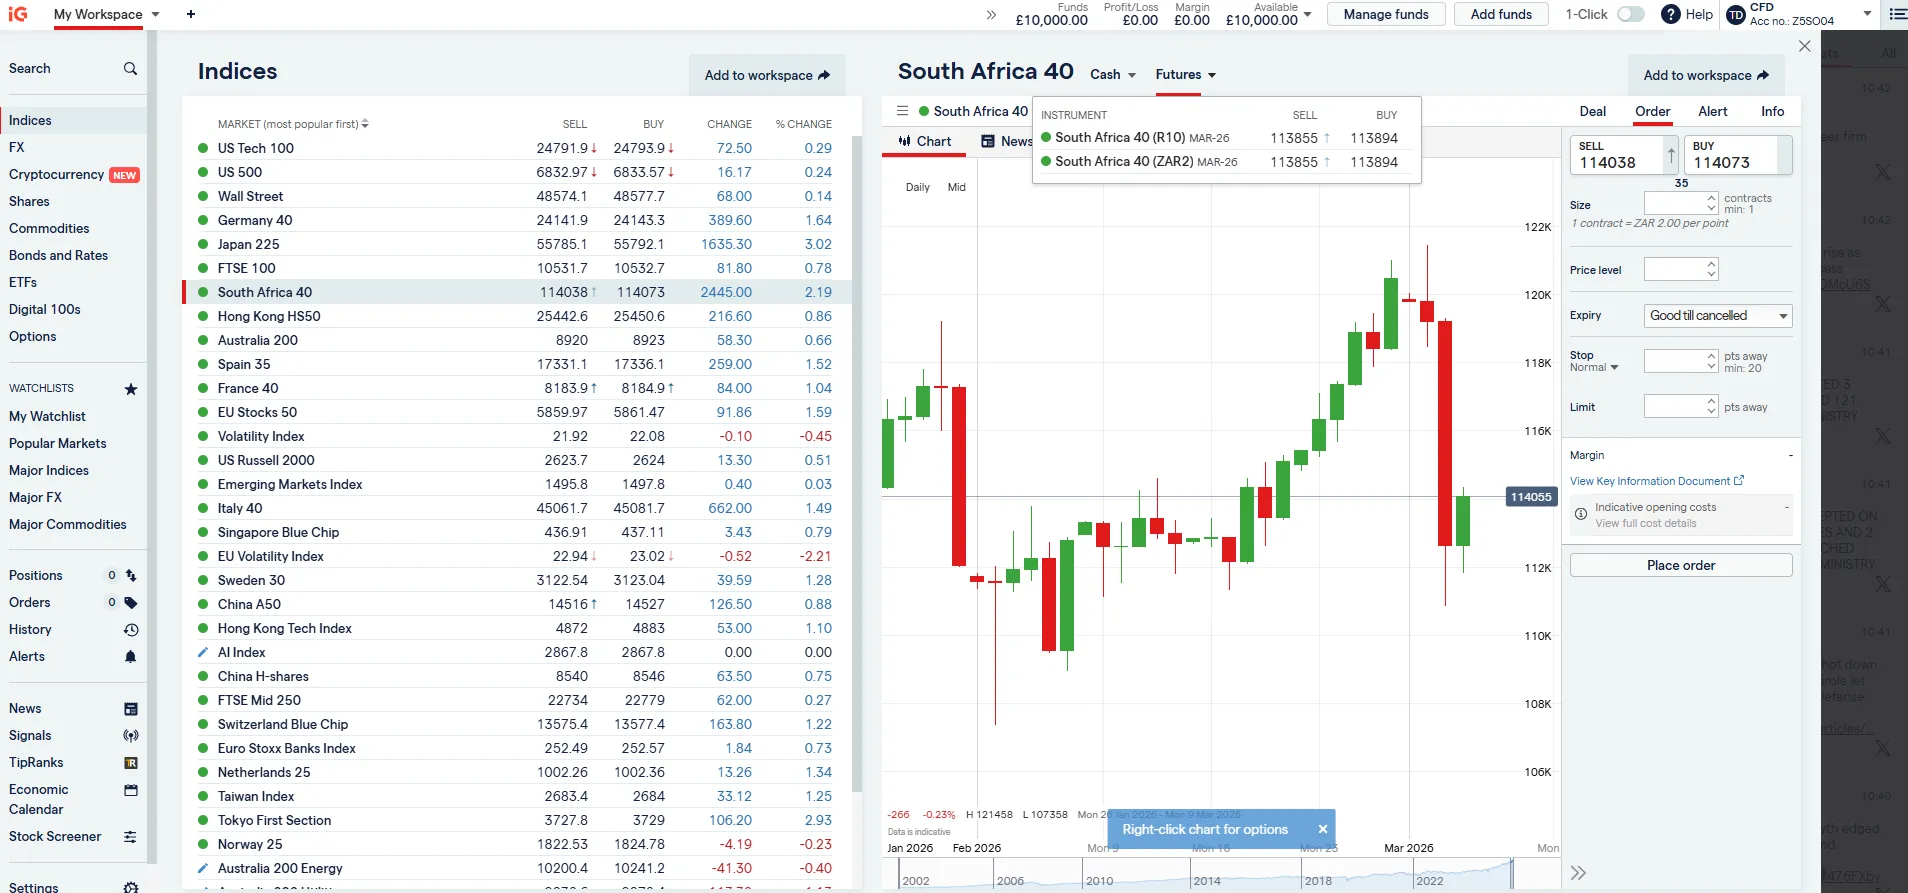Image resolution: width=1908 pixels, height=893 pixels.
Task: Open My Watchlist in sidebar
Action: pos(47,417)
